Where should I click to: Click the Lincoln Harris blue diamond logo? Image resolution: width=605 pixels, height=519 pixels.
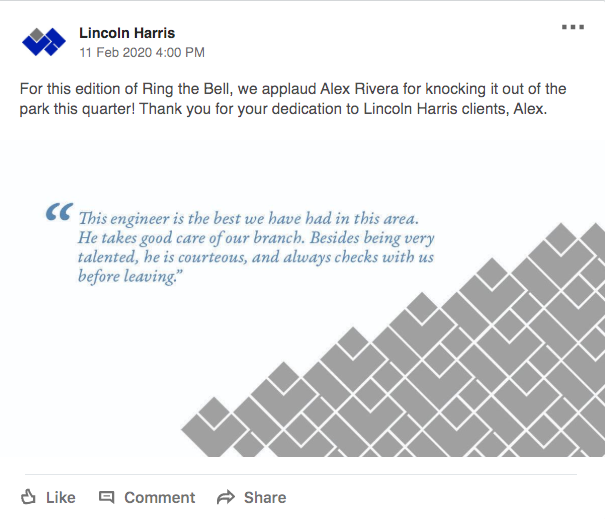(x=43, y=42)
